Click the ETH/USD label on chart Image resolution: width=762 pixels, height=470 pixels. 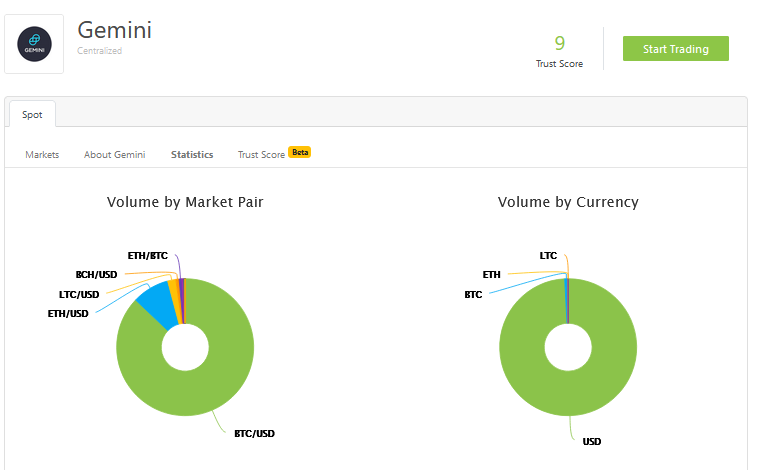coord(68,313)
